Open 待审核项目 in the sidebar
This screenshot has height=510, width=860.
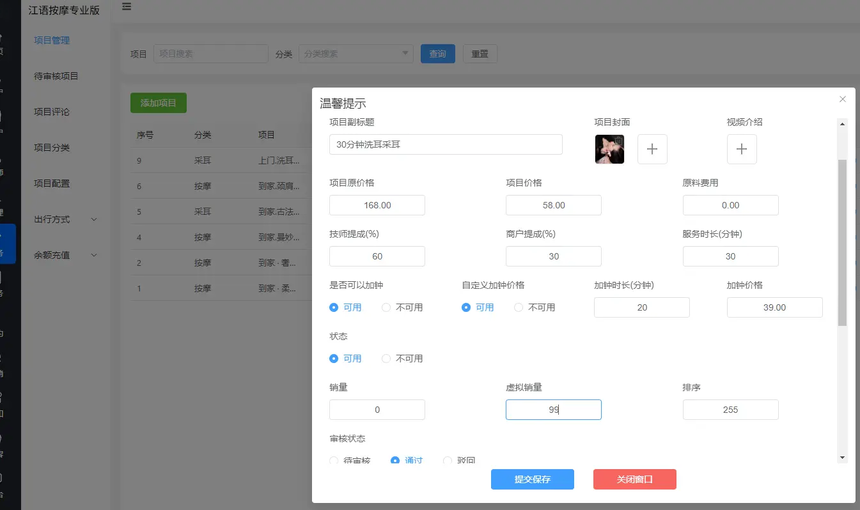[56, 76]
